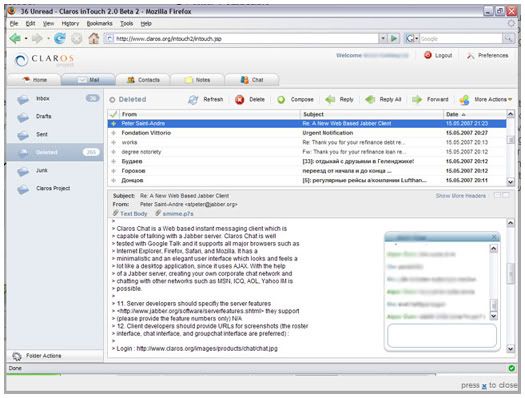Open the Sent folder
The image size is (525, 398).
point(42,135)
